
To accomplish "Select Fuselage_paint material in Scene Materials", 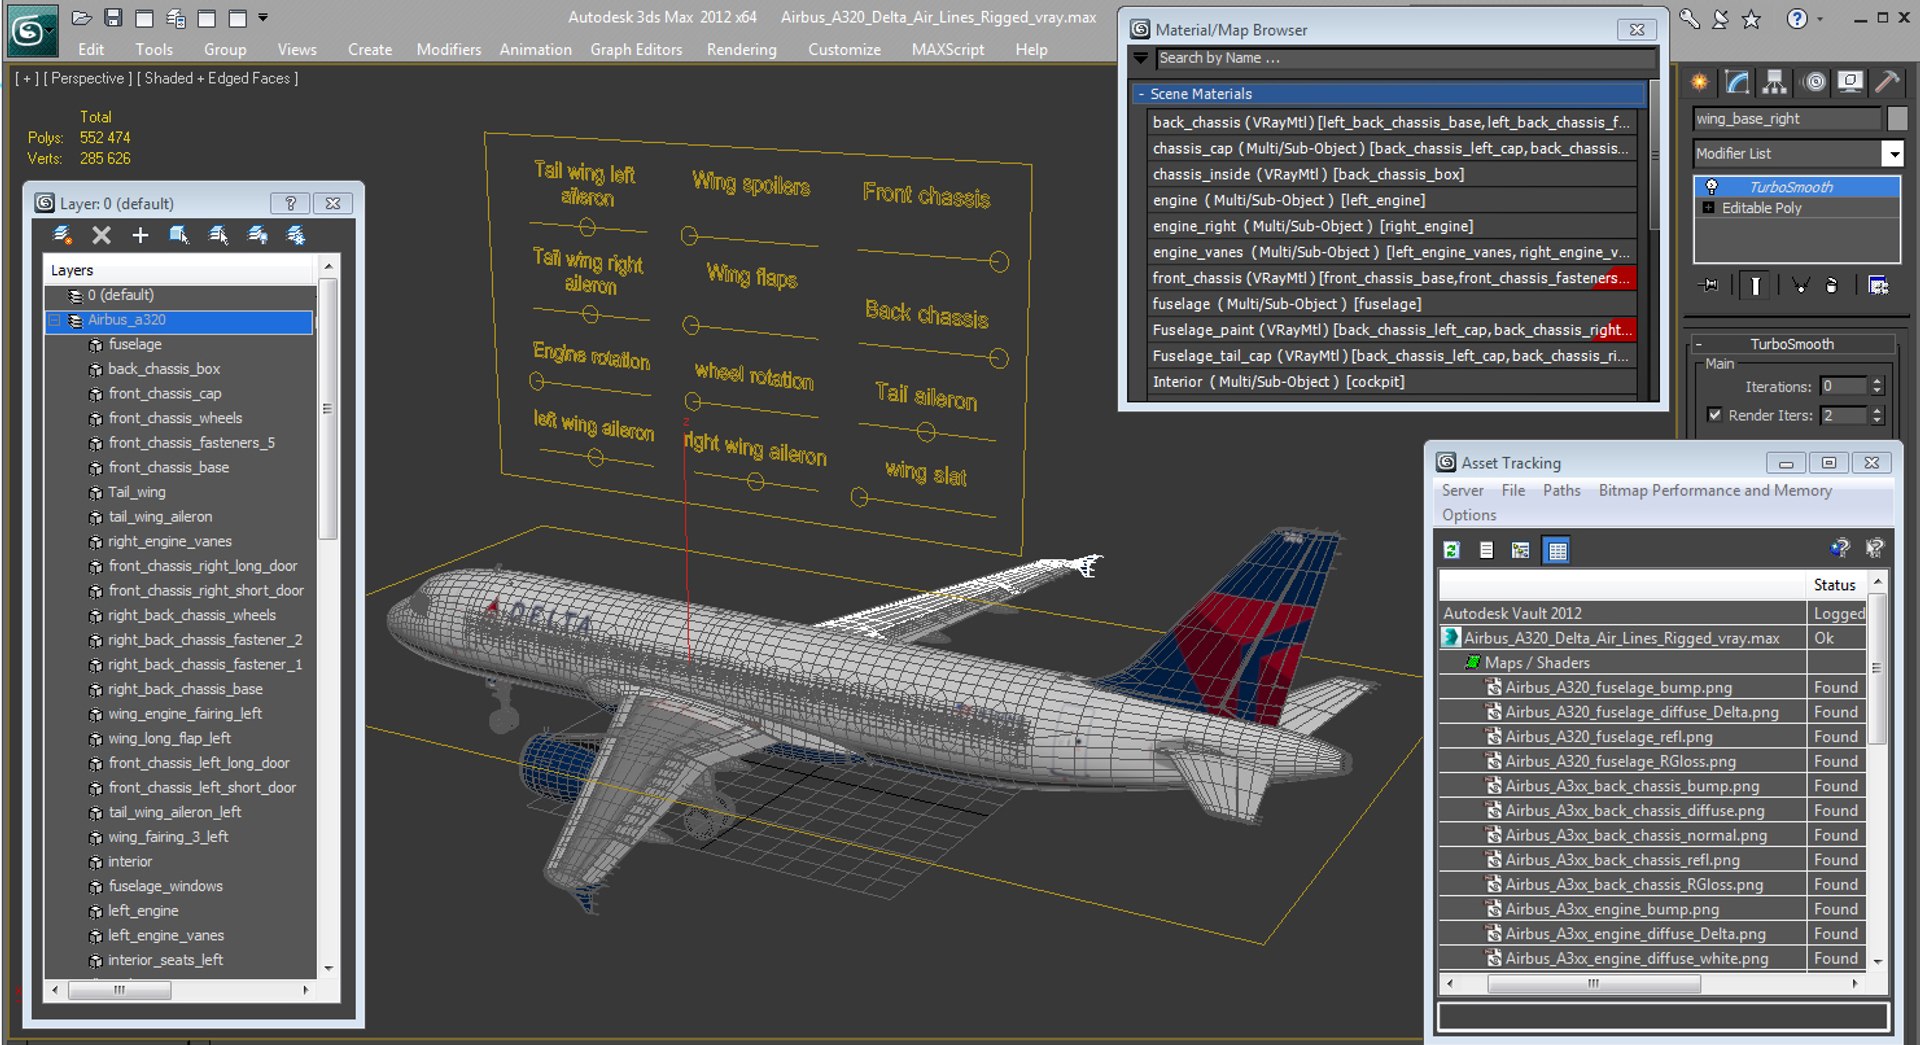I will pos(1392,330).
